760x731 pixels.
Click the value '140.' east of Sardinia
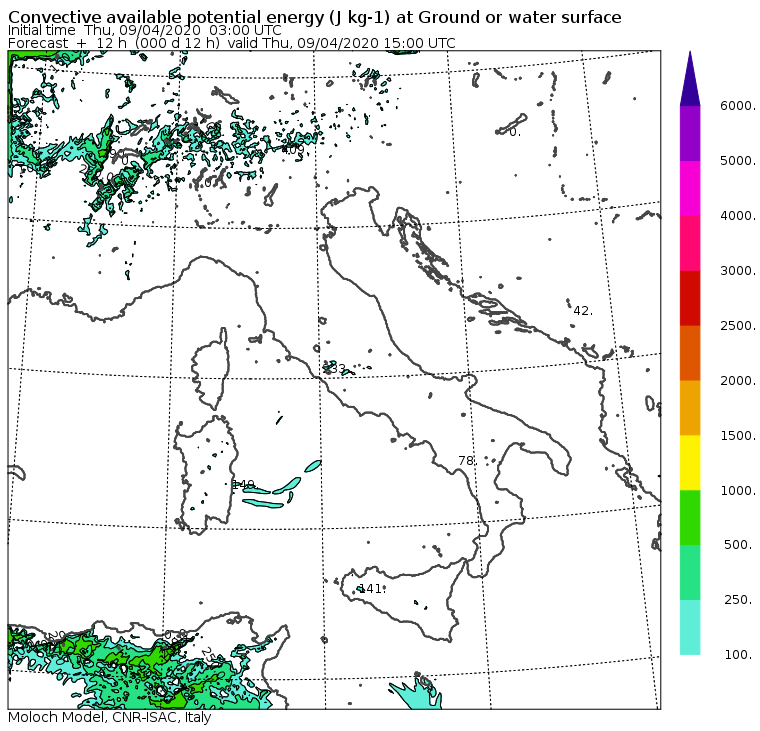coord(244,484)
